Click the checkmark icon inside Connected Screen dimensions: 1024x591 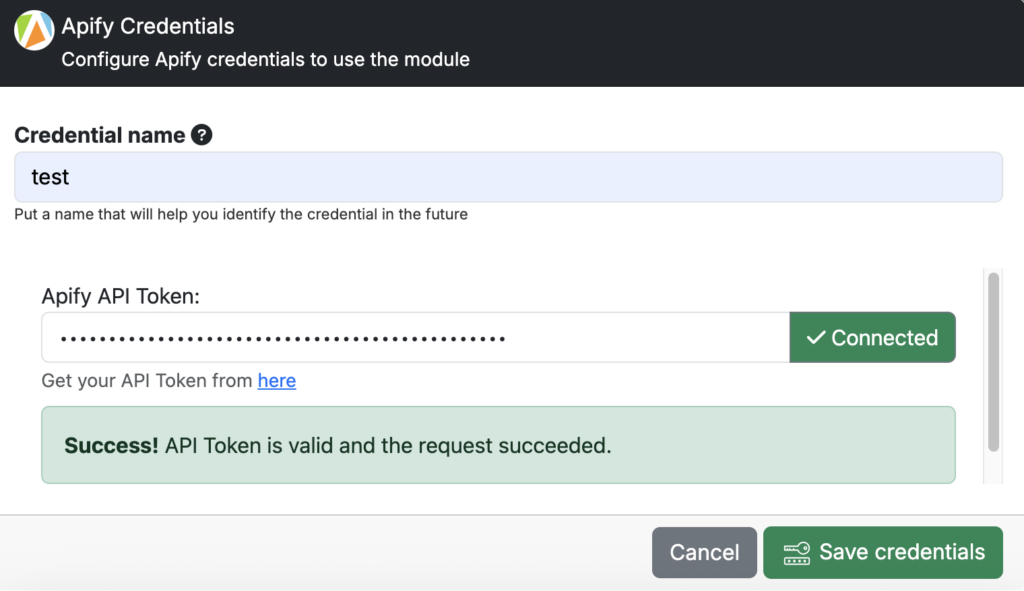816,338
